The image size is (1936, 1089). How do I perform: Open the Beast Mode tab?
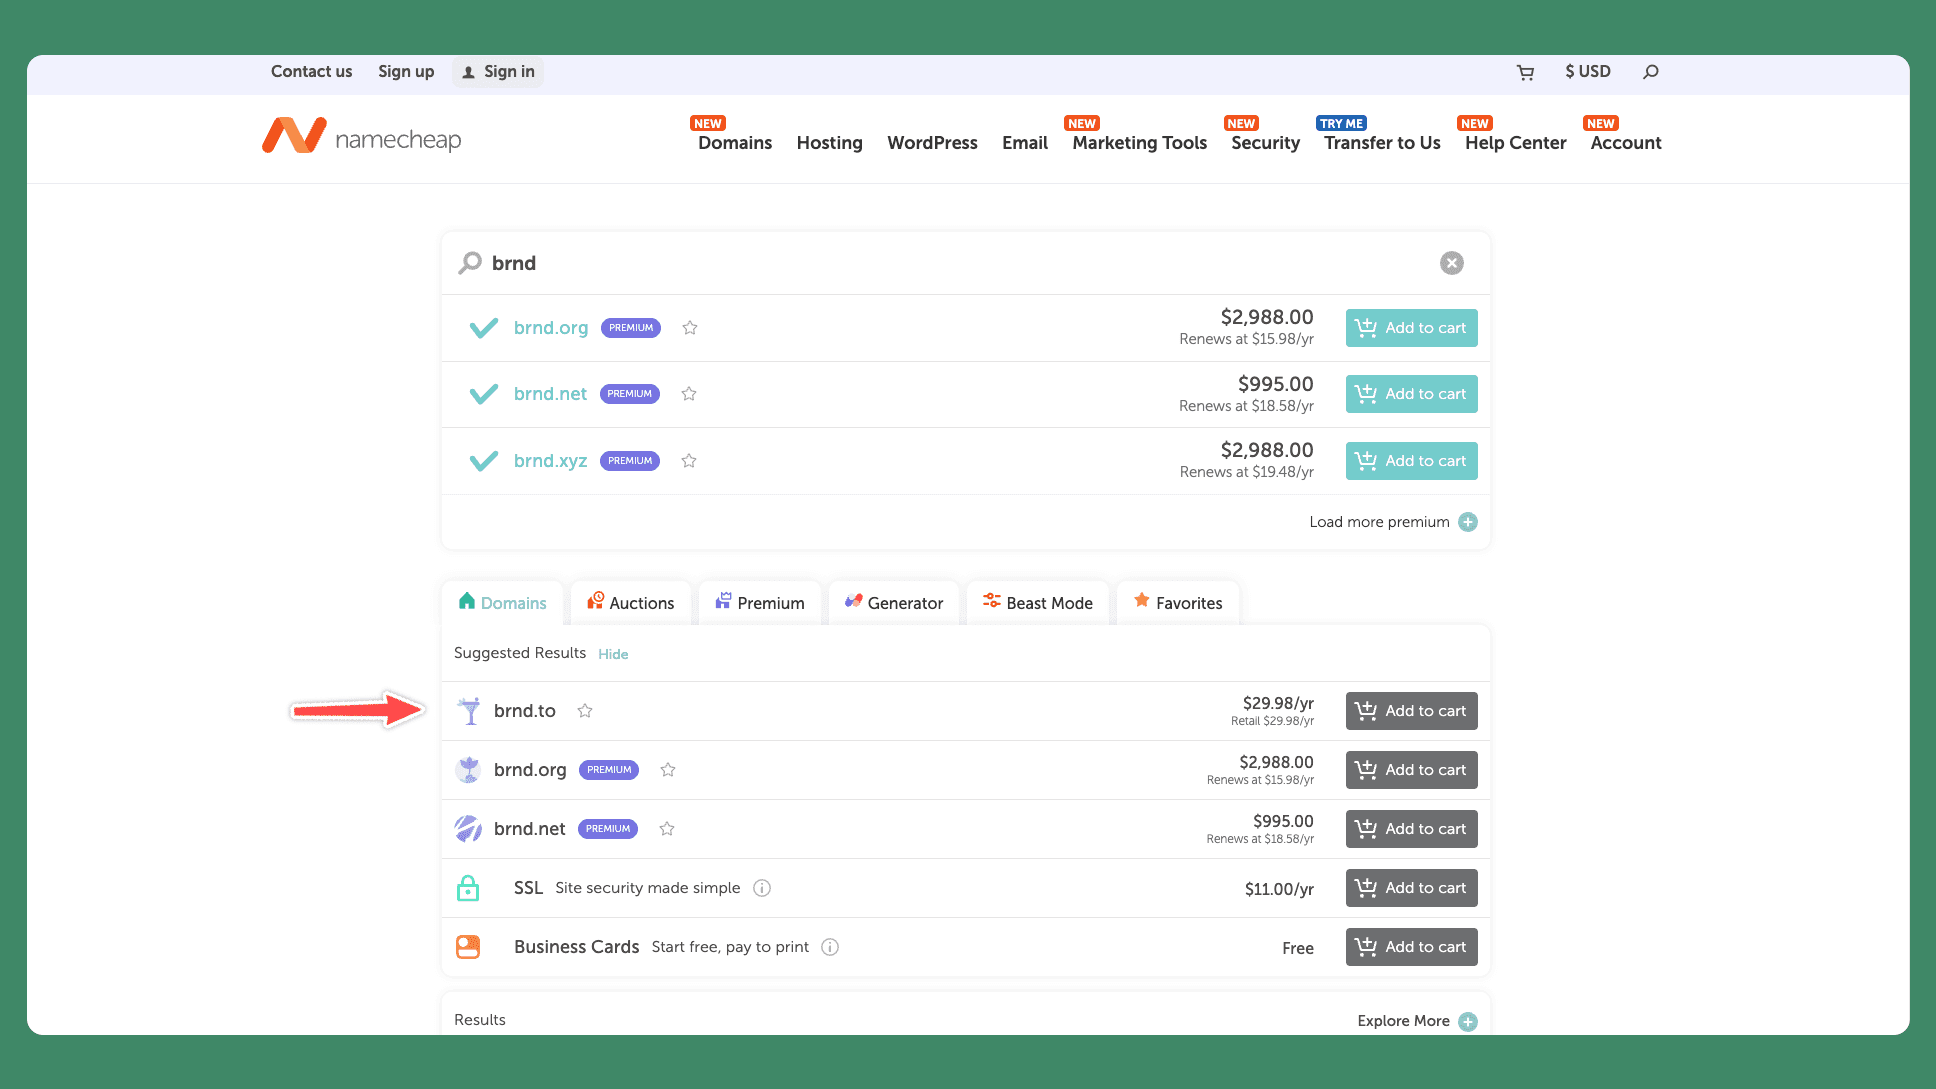[x=1038, y=603]
